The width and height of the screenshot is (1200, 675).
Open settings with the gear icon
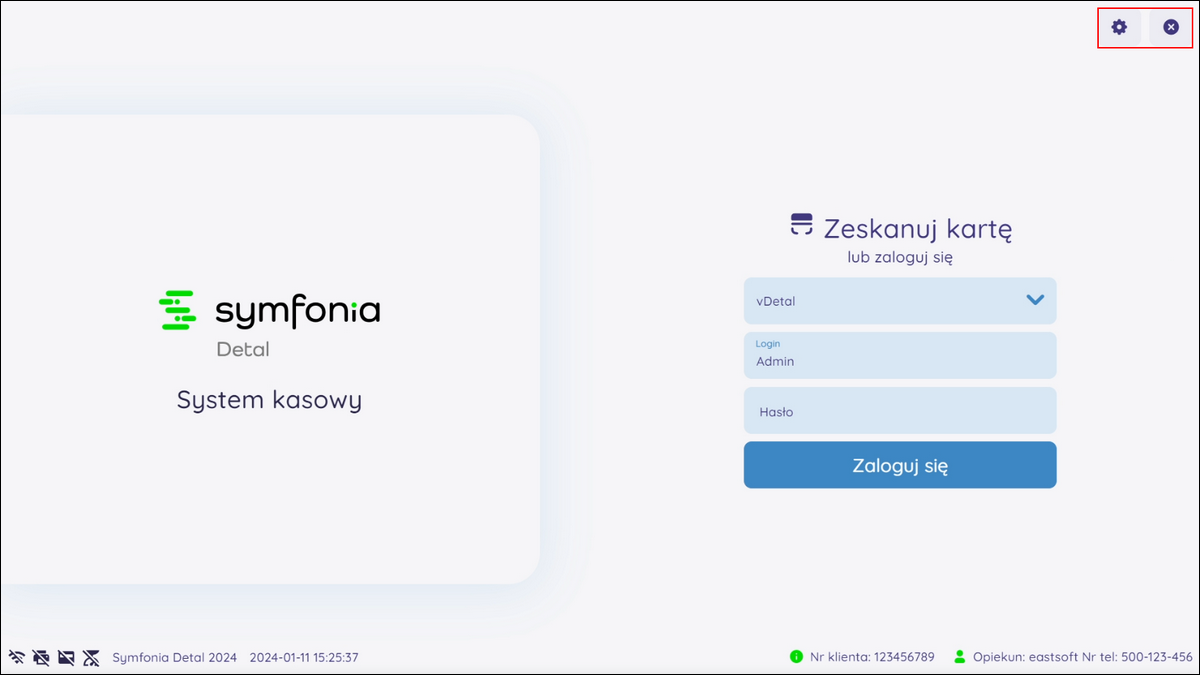pos(1119,27)
